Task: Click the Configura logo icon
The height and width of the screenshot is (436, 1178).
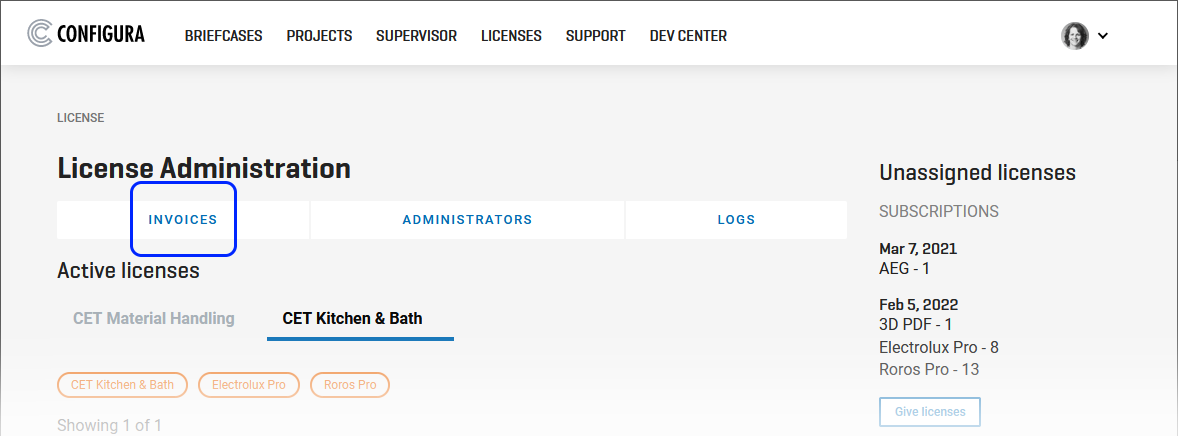Action: pos(40,34)
